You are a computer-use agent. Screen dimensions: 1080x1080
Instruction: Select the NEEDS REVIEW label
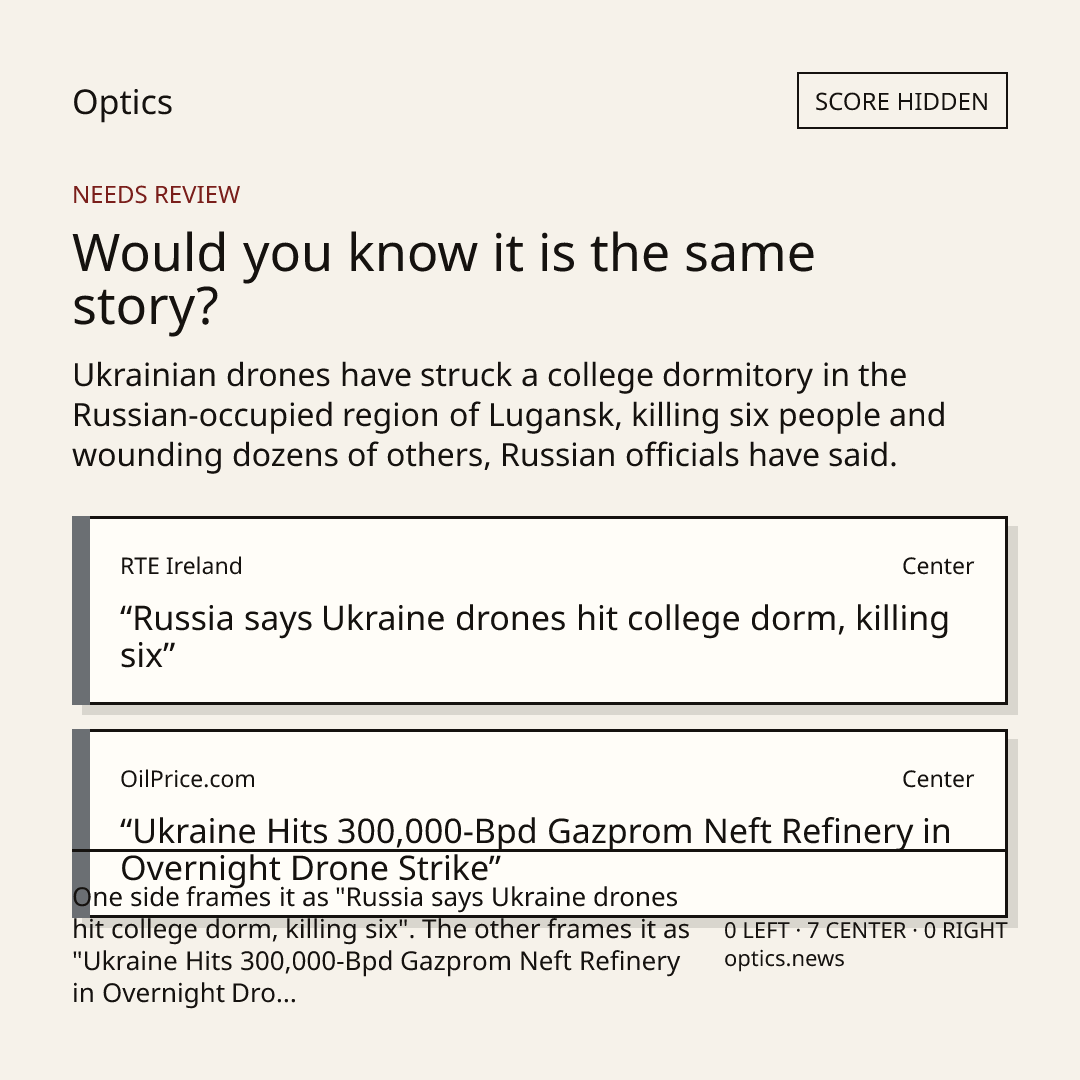[x=156, y=195]
